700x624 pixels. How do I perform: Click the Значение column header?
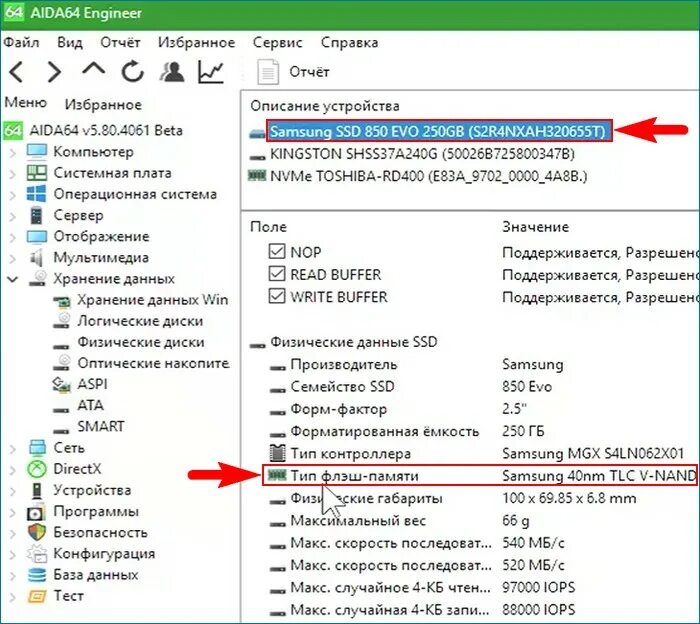point(535,227)
